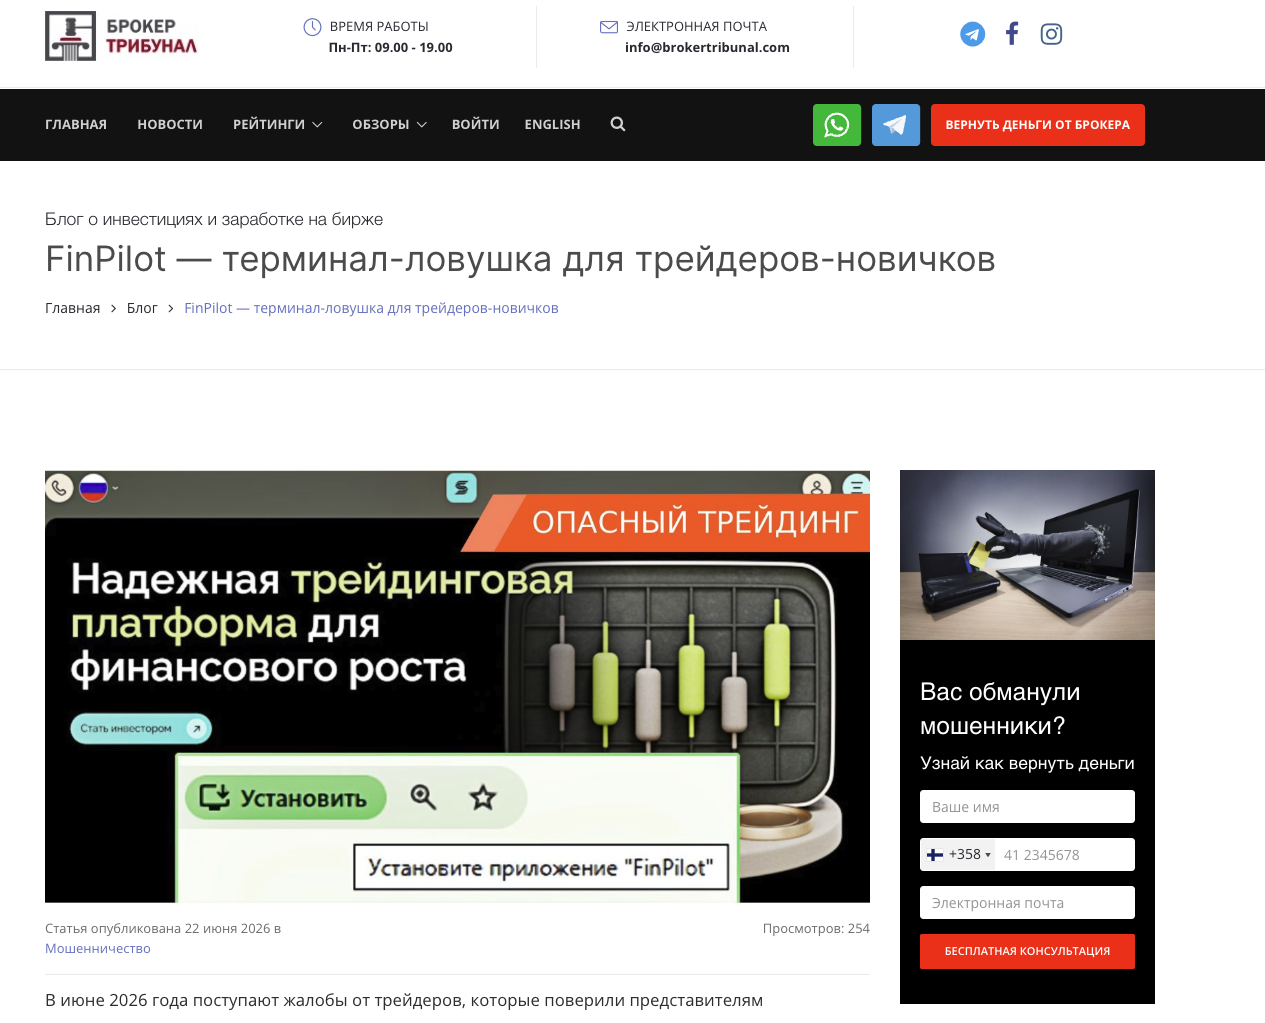Go to Новости menu item
1265x1023 pixels.
[170, 124]
